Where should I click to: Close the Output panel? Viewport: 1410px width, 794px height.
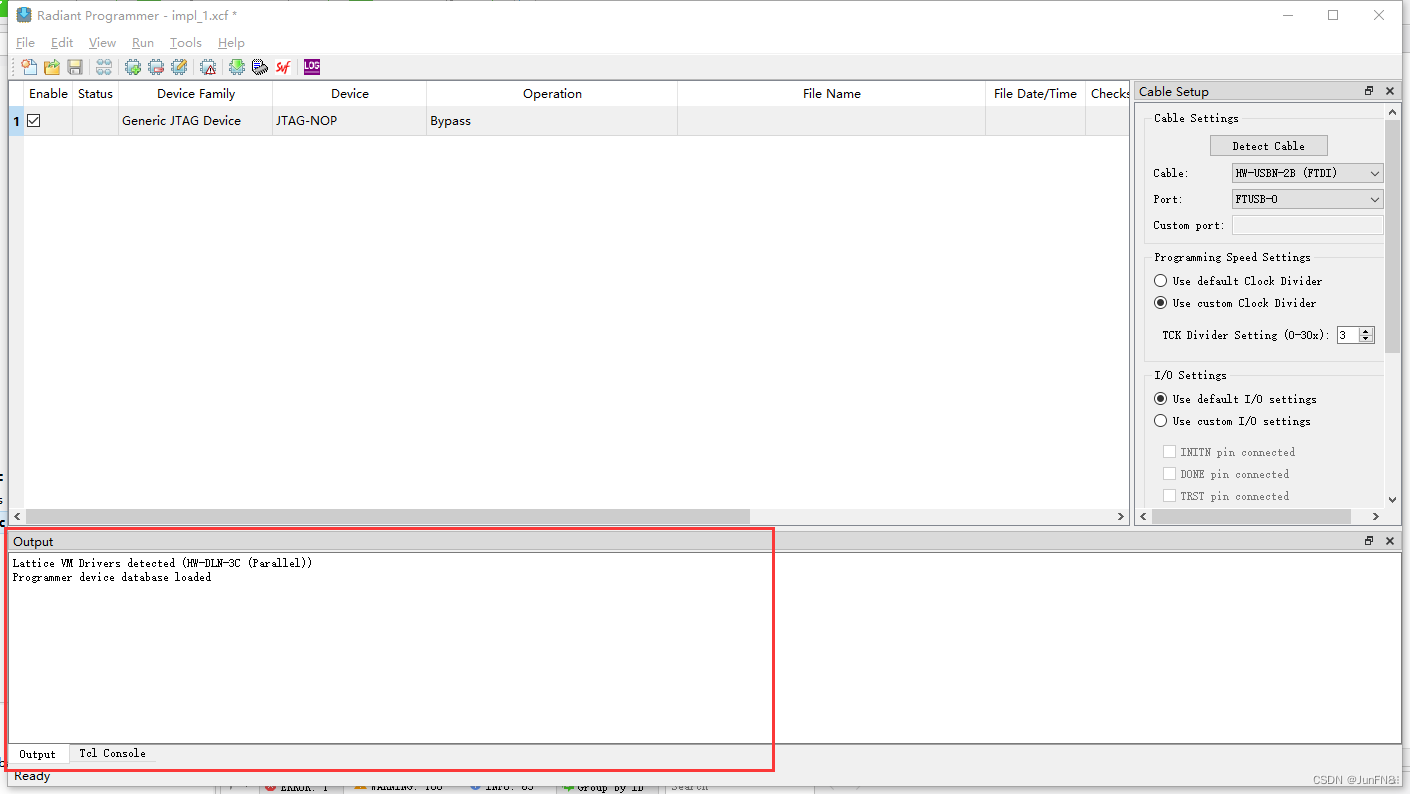tap(1390, 541)
